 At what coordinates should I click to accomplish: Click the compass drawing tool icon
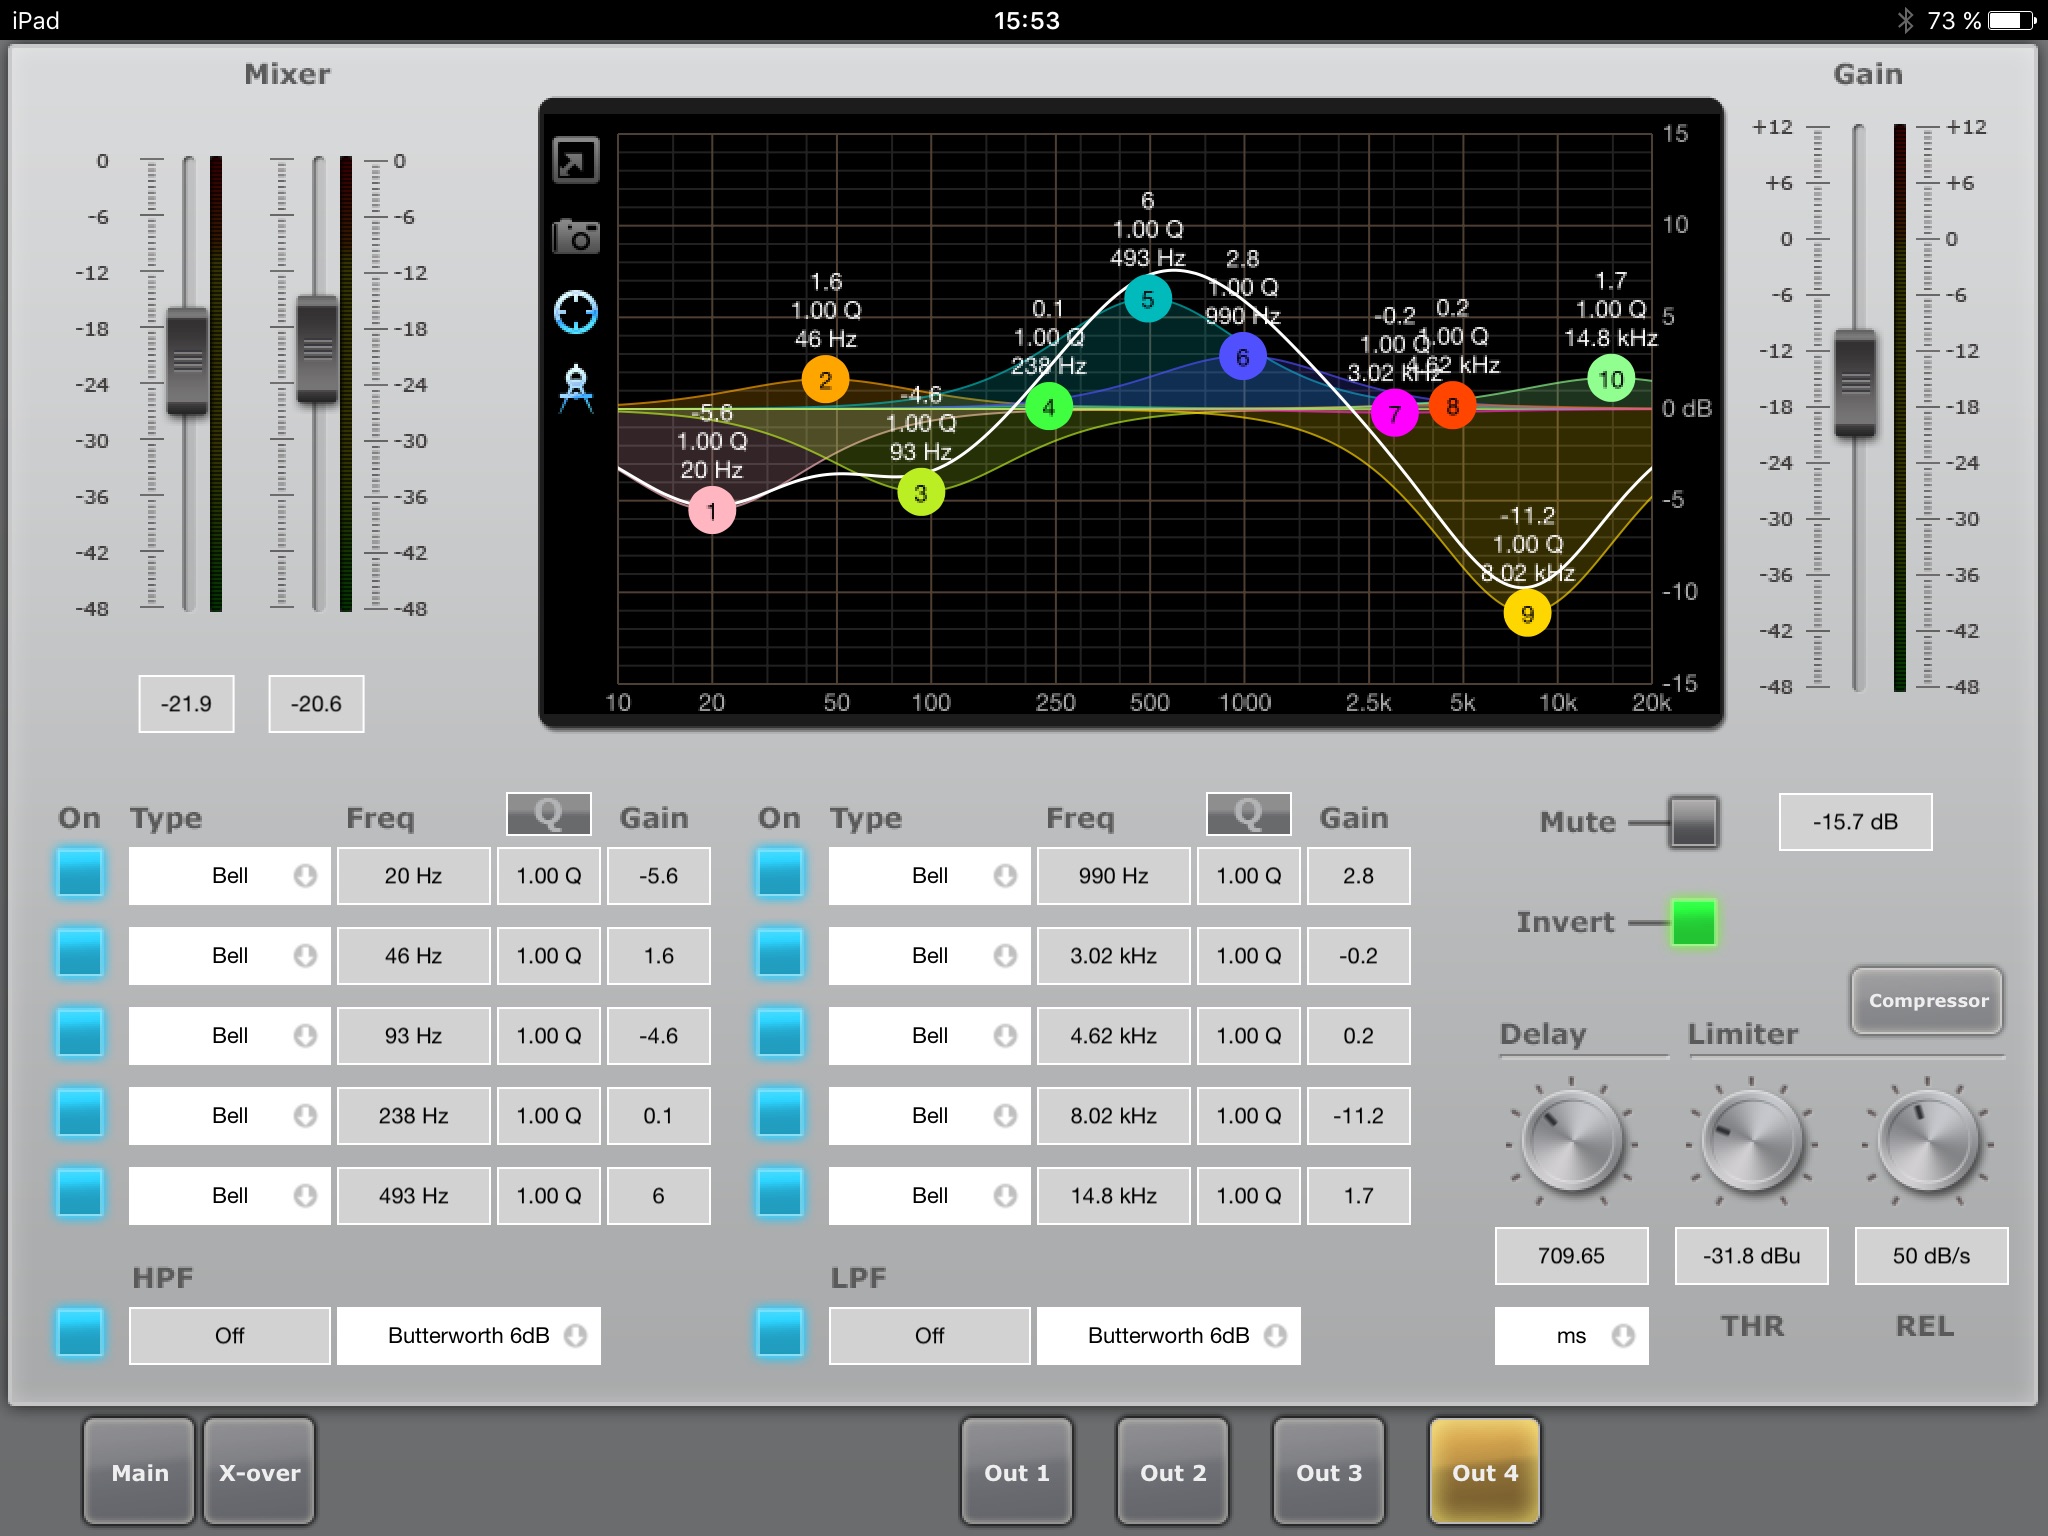pos(576,390)
